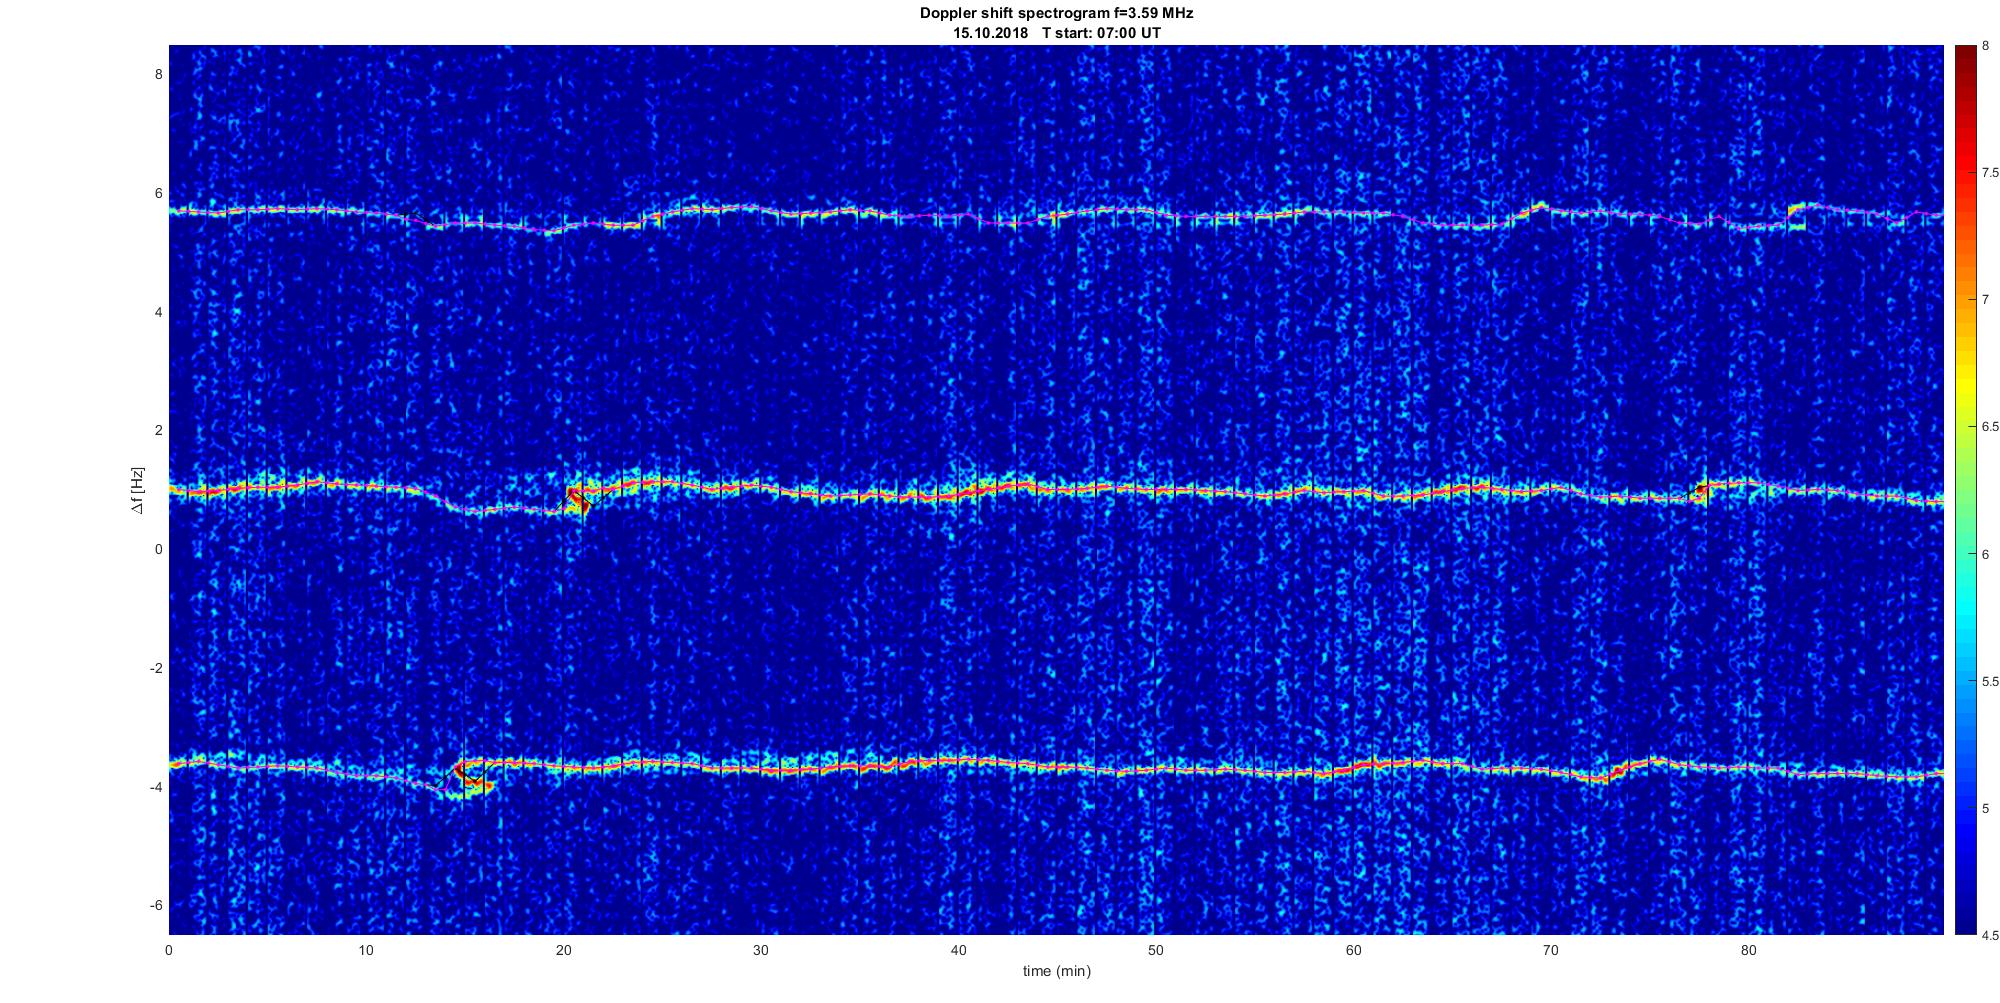
Task: Click the x-axis tick label 40
Action: [x=958, y=950]
